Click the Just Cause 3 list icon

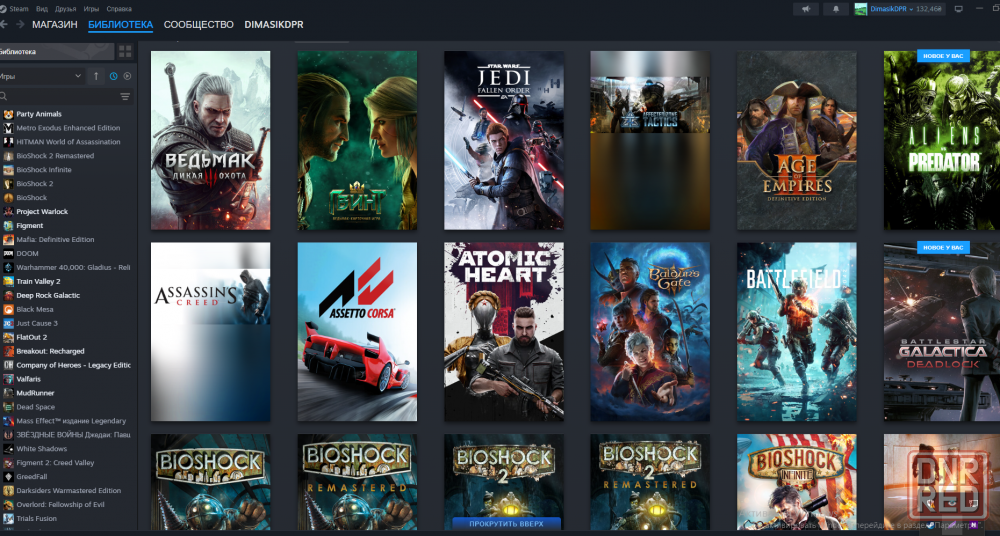pos(8,324)
